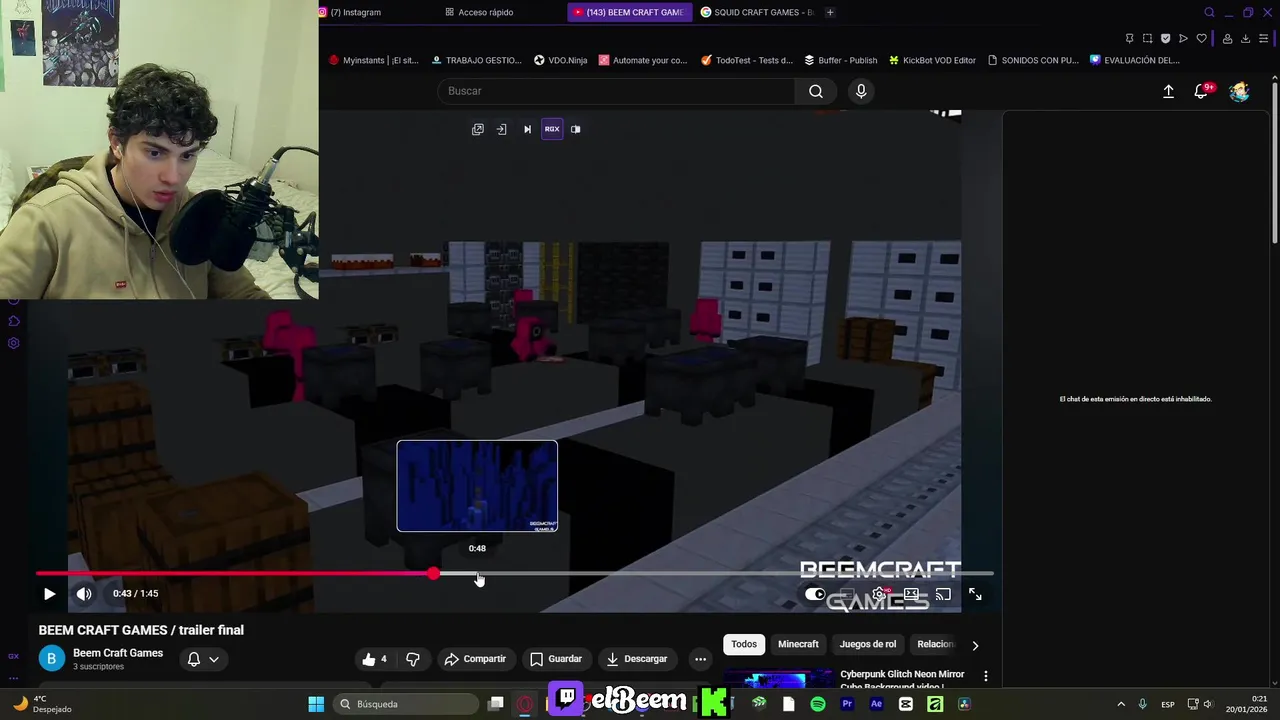Open the TRABAJO GESTIO... bookmark
Screen dimensions: 1280x720
[476, 60]
